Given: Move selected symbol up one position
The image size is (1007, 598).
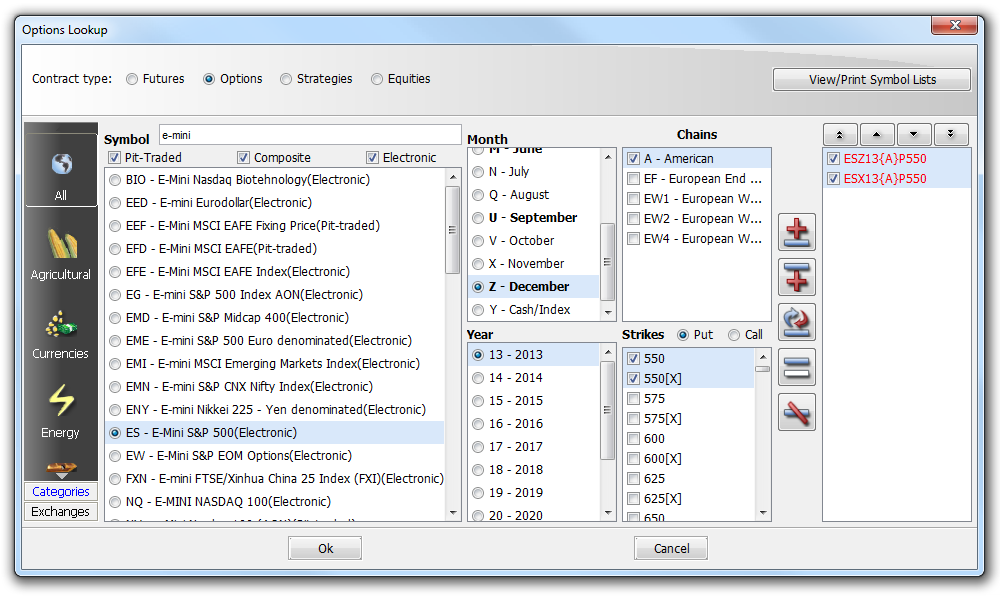Looking at the screenshot, I should 877,135.
